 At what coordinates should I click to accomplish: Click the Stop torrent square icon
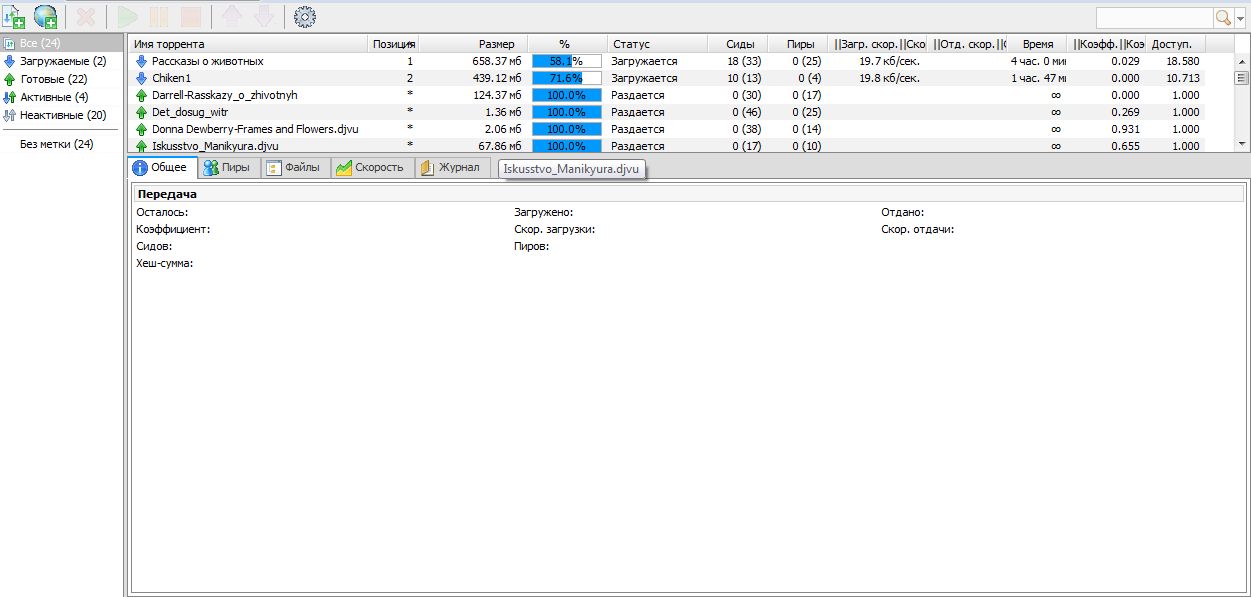tap(191, 17)
